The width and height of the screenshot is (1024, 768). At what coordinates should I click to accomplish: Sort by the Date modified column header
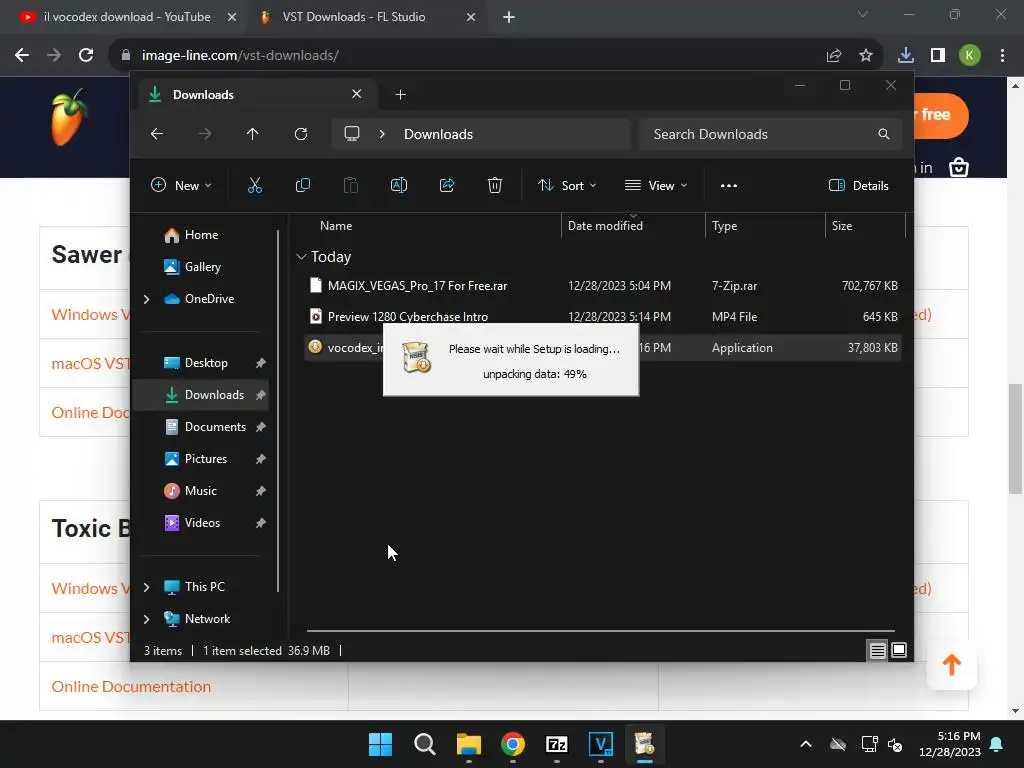tap(605, 225)
